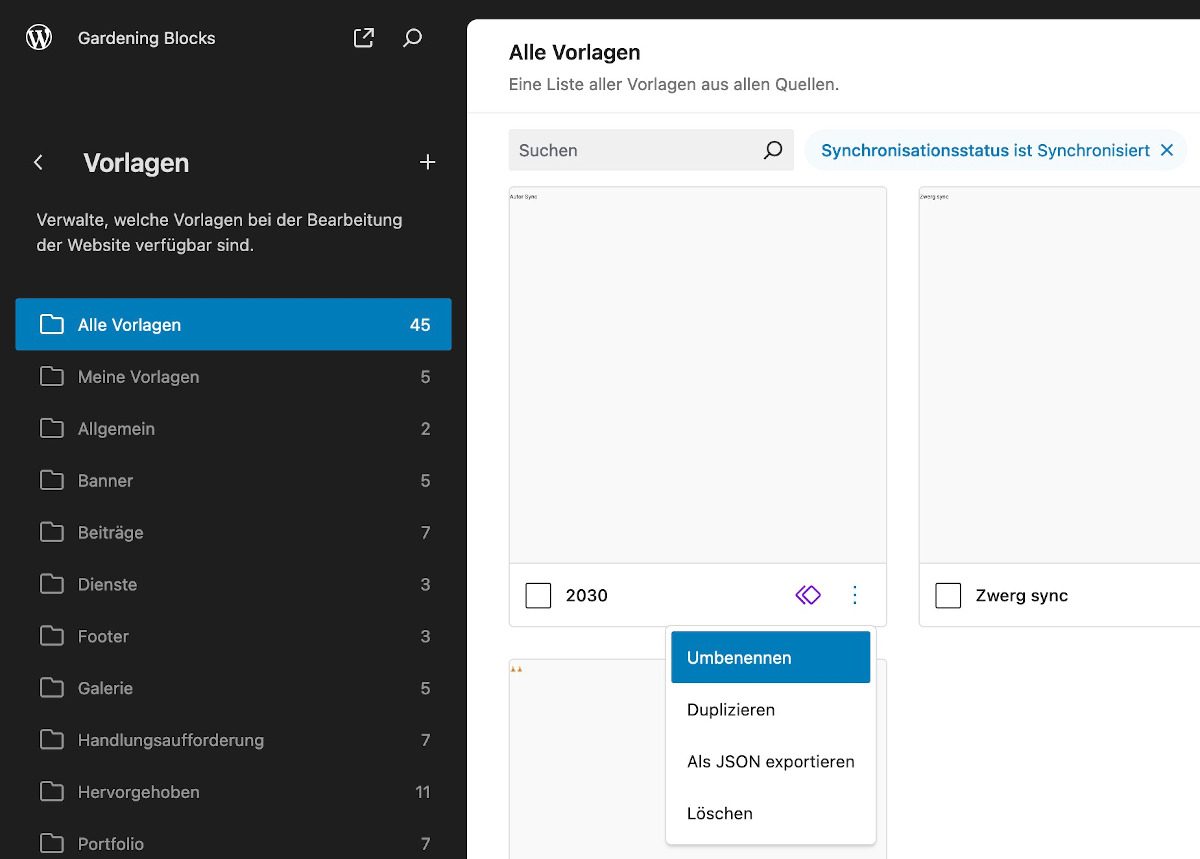Select the checkbox for Zwerg sync

click(x=948, y=595)
